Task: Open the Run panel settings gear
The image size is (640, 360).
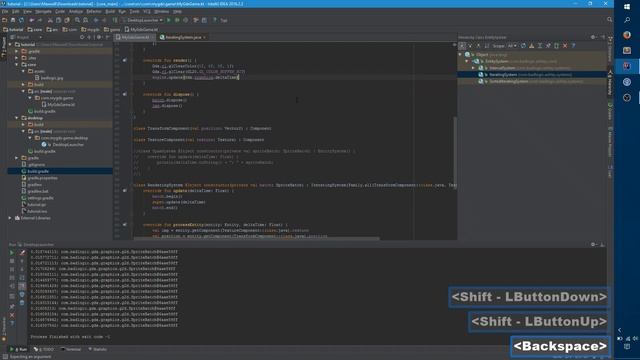Action: tap(593, 244)
